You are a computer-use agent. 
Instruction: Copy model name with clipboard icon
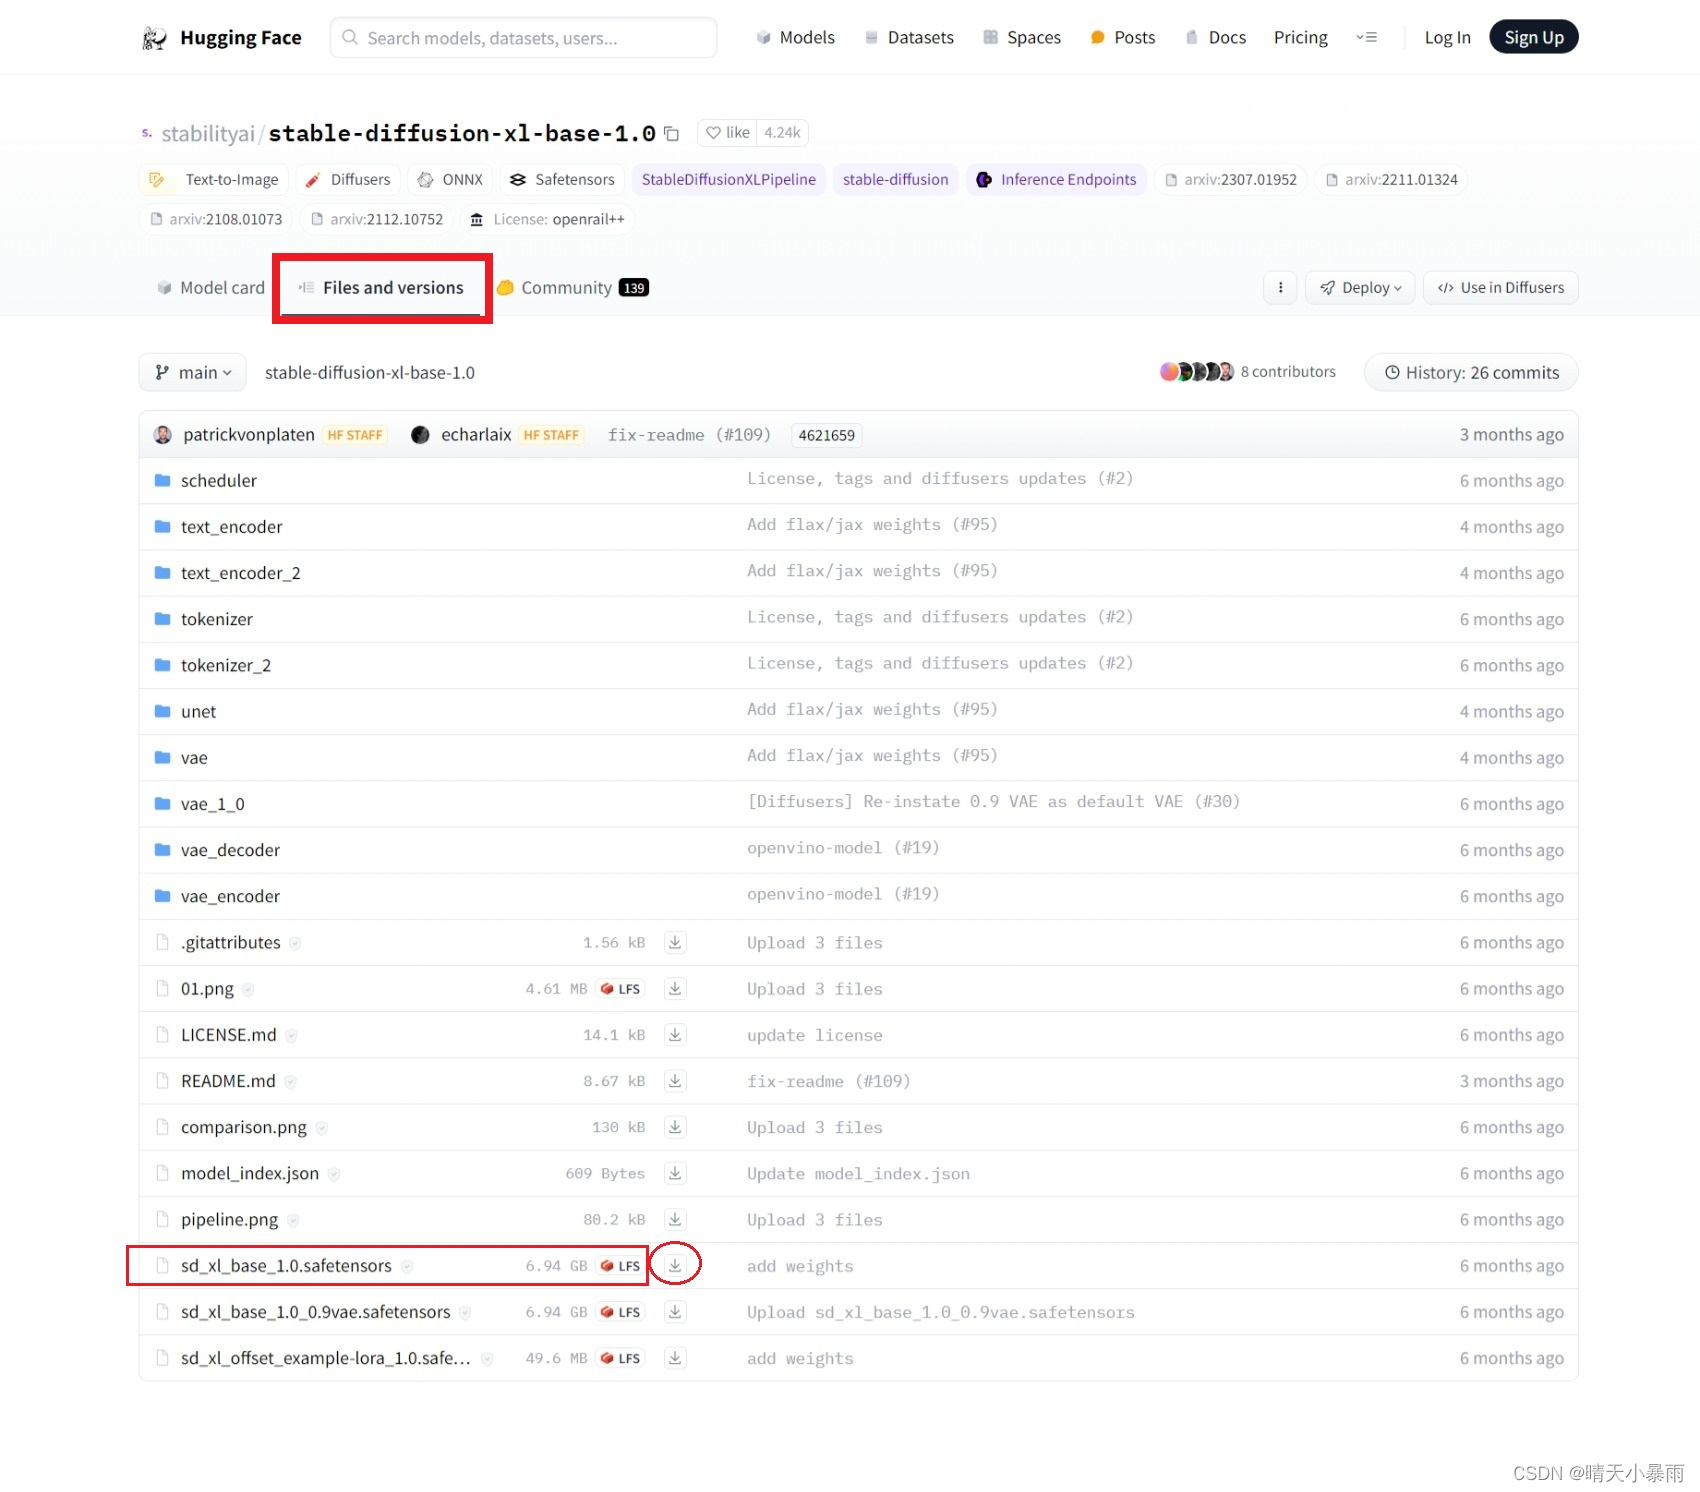(672, 134)
